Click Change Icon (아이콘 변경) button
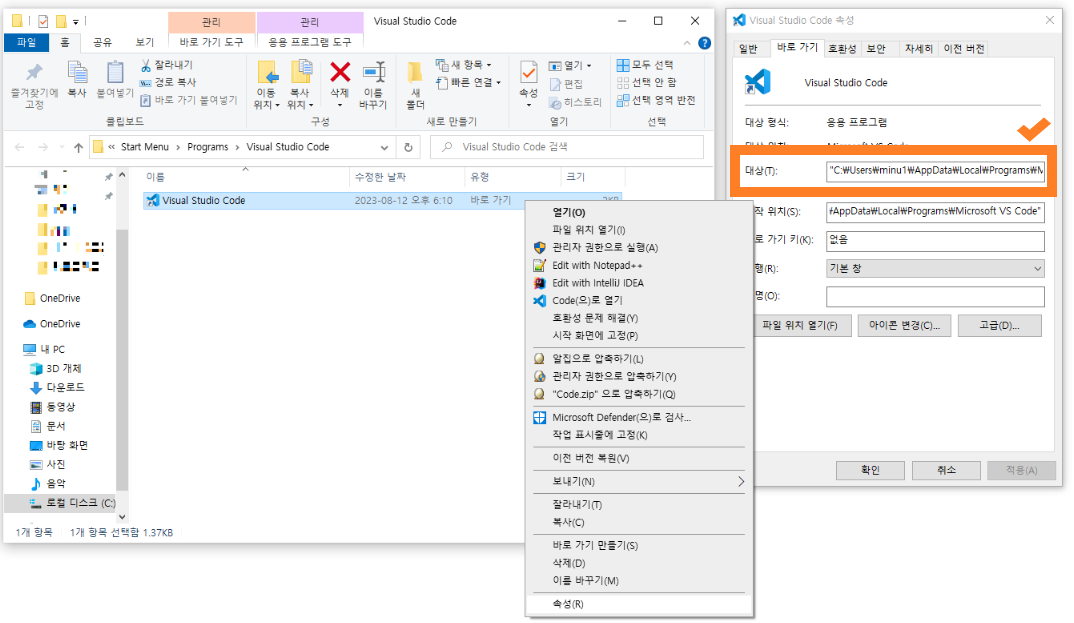This screenshot has width=1074, height=623. click(x=904, y=326)
